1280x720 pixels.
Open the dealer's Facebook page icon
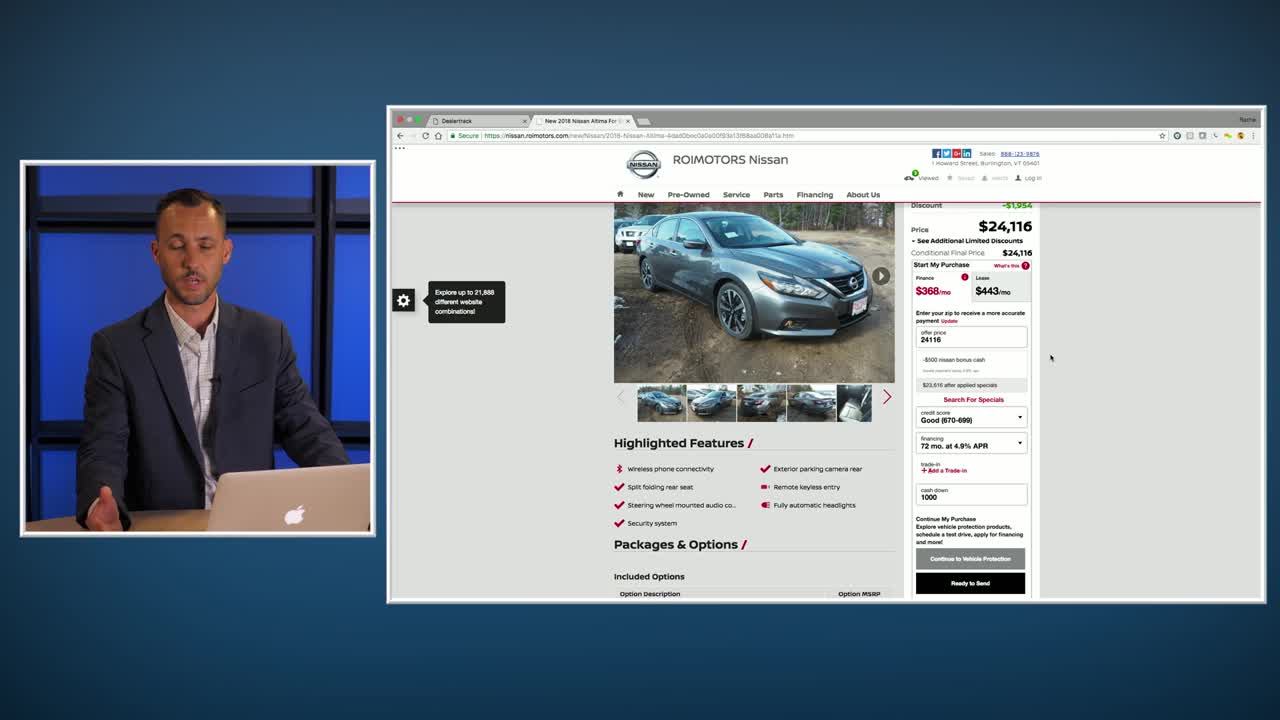936,154
